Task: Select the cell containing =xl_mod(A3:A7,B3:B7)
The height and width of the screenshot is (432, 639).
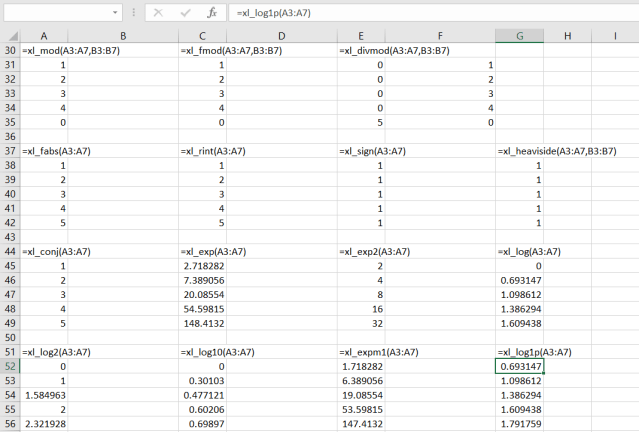Action: pyautogui.click(x=43, y=50)
